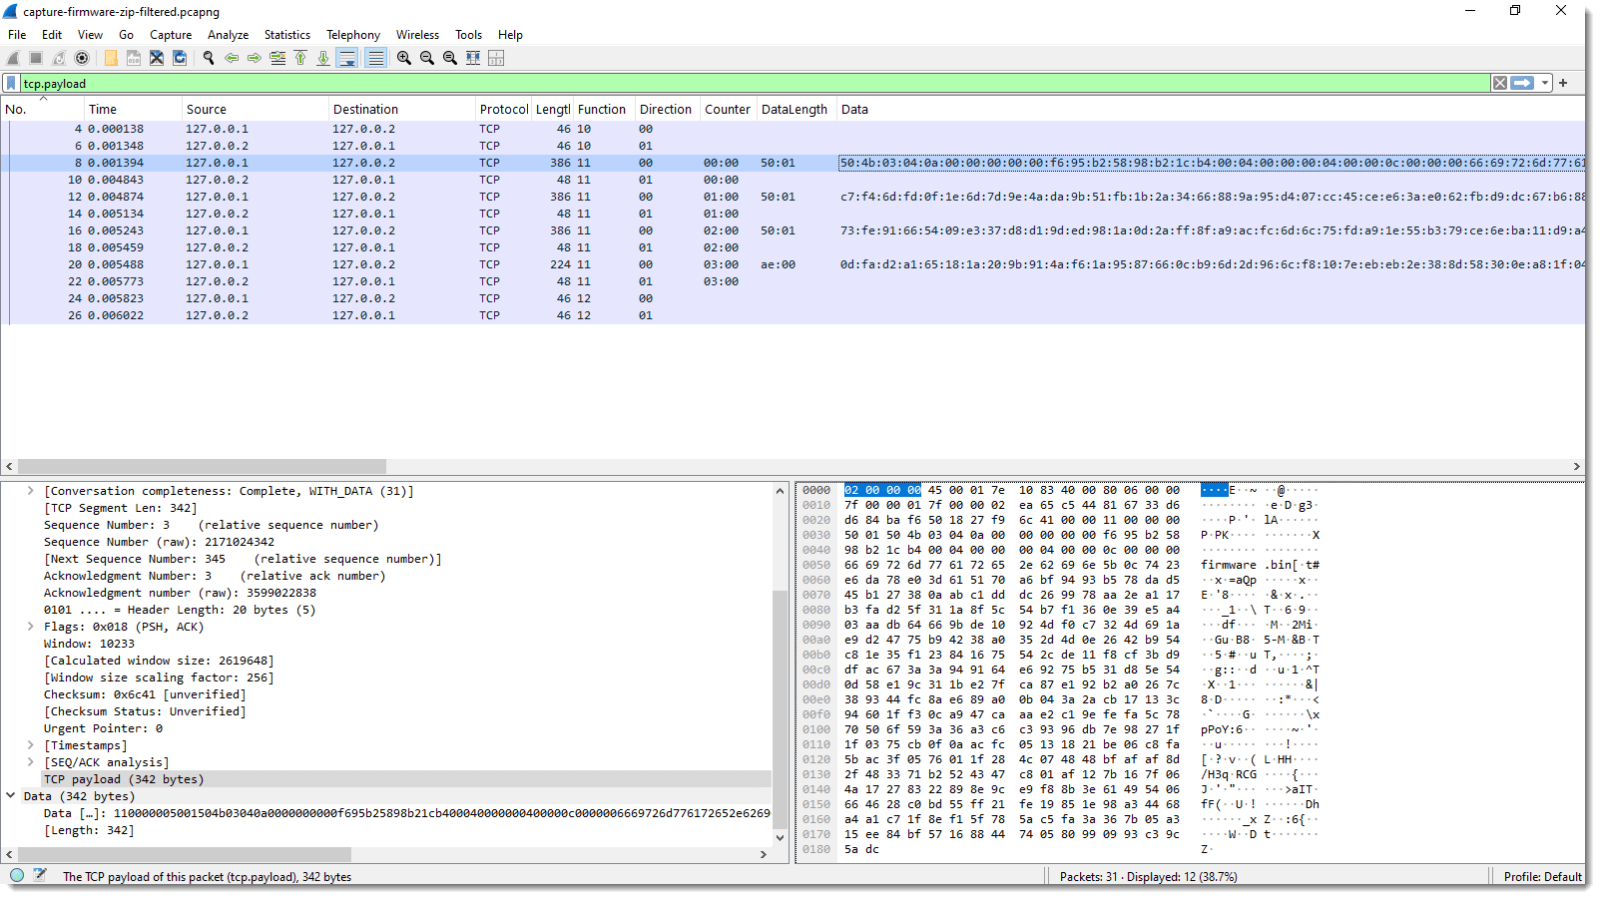
Task: Click the Stop capturing packets icon
Action: pos(36,58)
